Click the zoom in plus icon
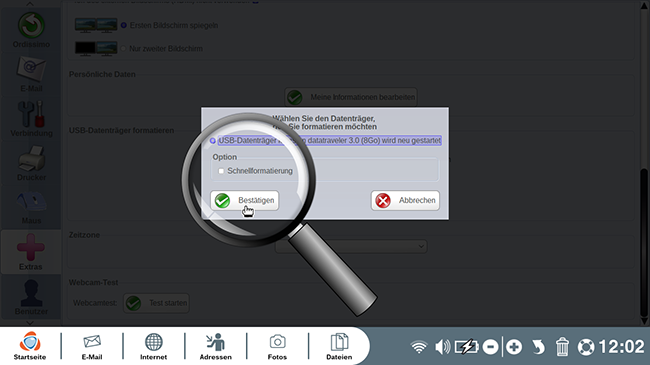The height and width of the screenshot is (365, 650). tap(514, 347)
